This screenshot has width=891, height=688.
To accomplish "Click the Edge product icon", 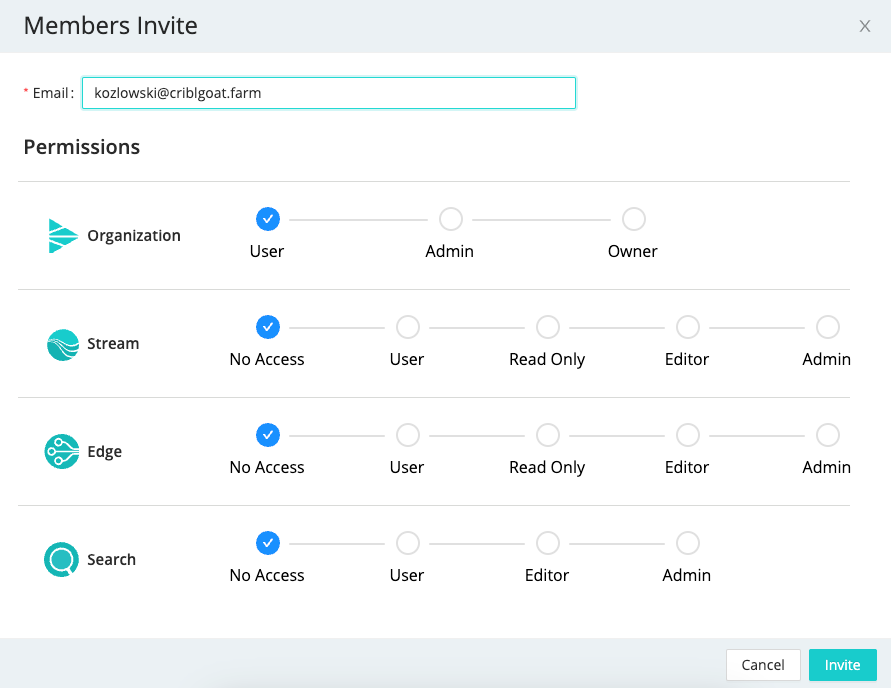I will coord(62,451).
